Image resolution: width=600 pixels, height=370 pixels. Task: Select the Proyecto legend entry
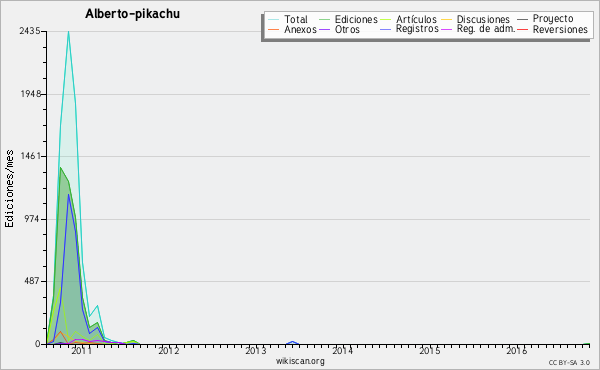(x=553, y=19)
